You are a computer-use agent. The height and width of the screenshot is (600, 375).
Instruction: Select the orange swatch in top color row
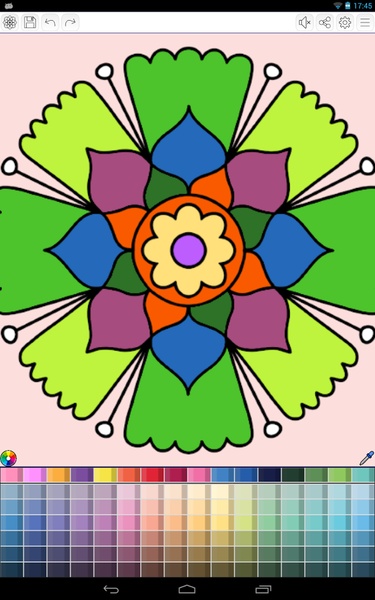click(59, 475)
